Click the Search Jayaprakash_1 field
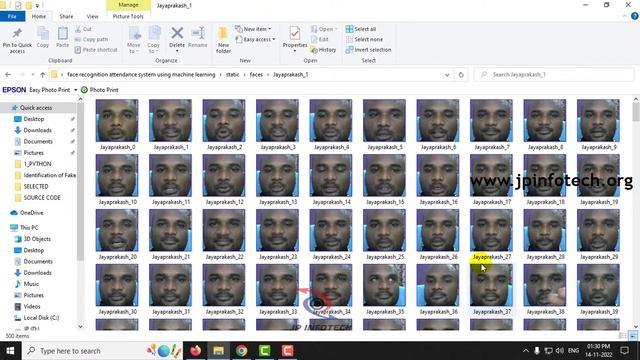Image resolution: width=640 pixels, height=360 pixels. point(554,75)
